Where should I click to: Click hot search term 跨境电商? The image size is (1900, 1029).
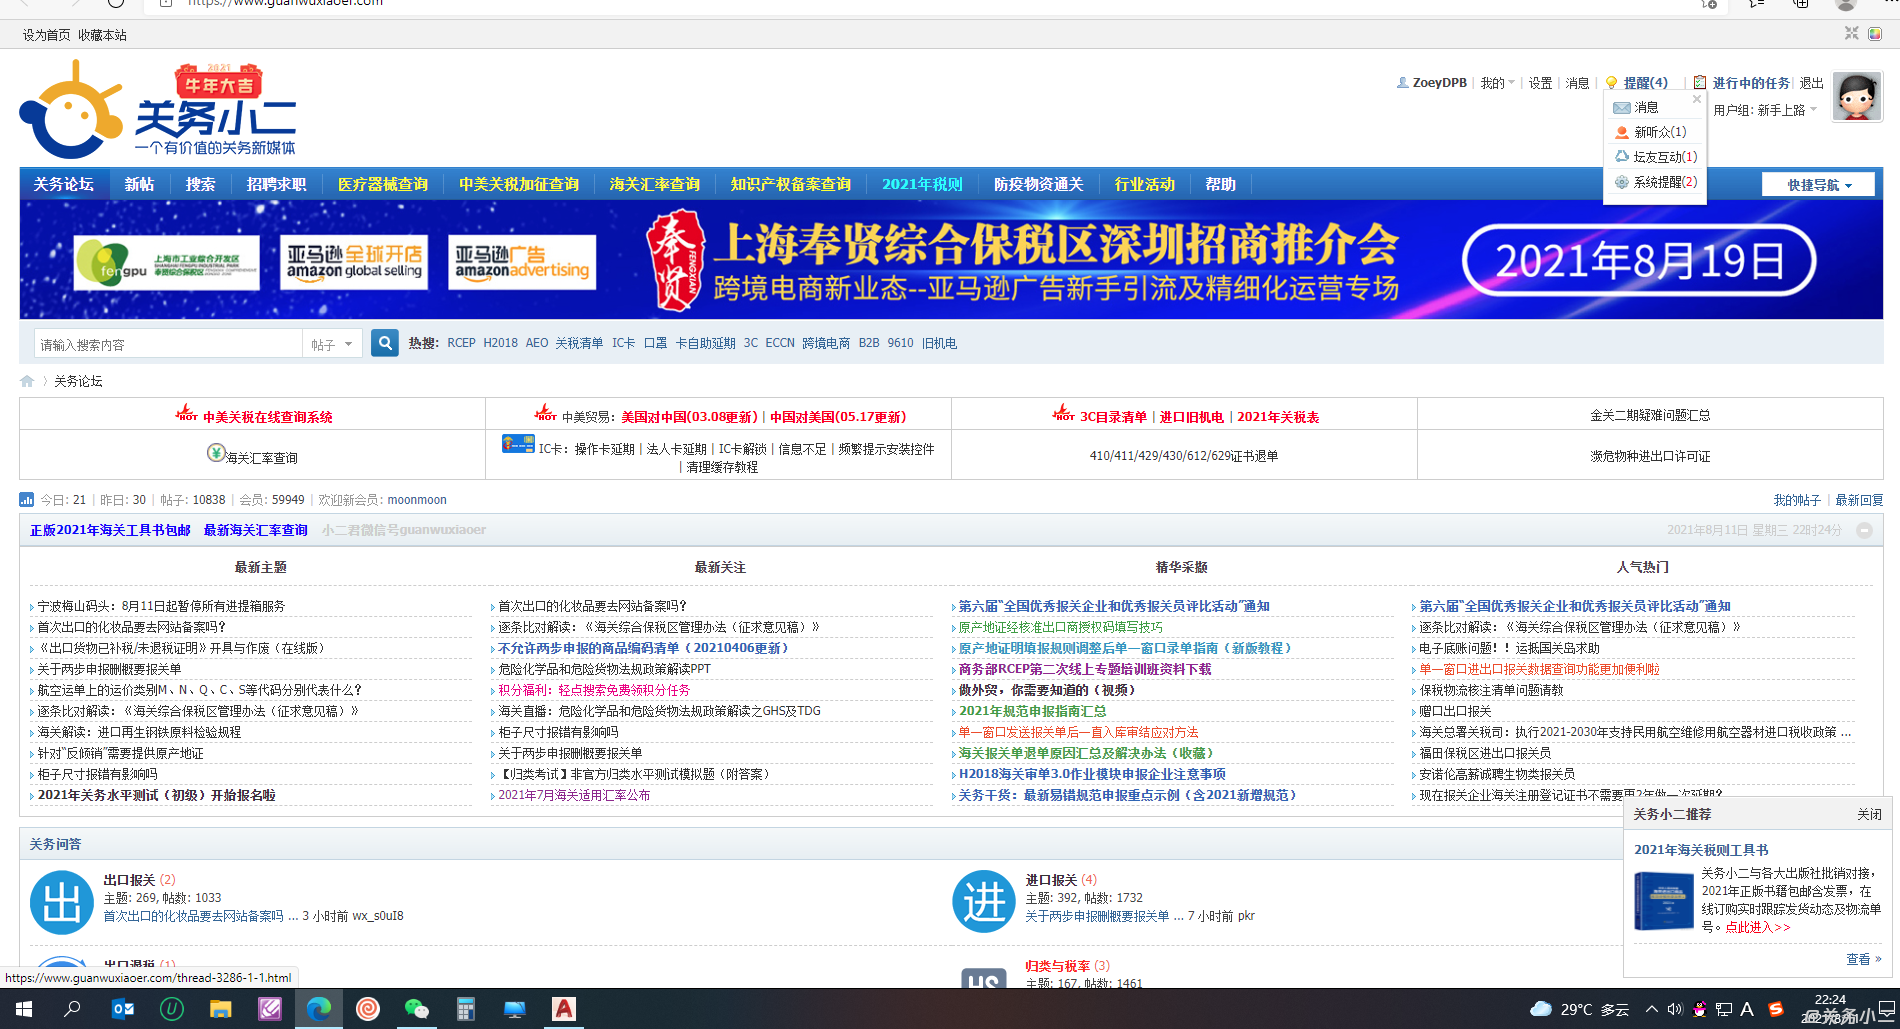coord(826,343)
